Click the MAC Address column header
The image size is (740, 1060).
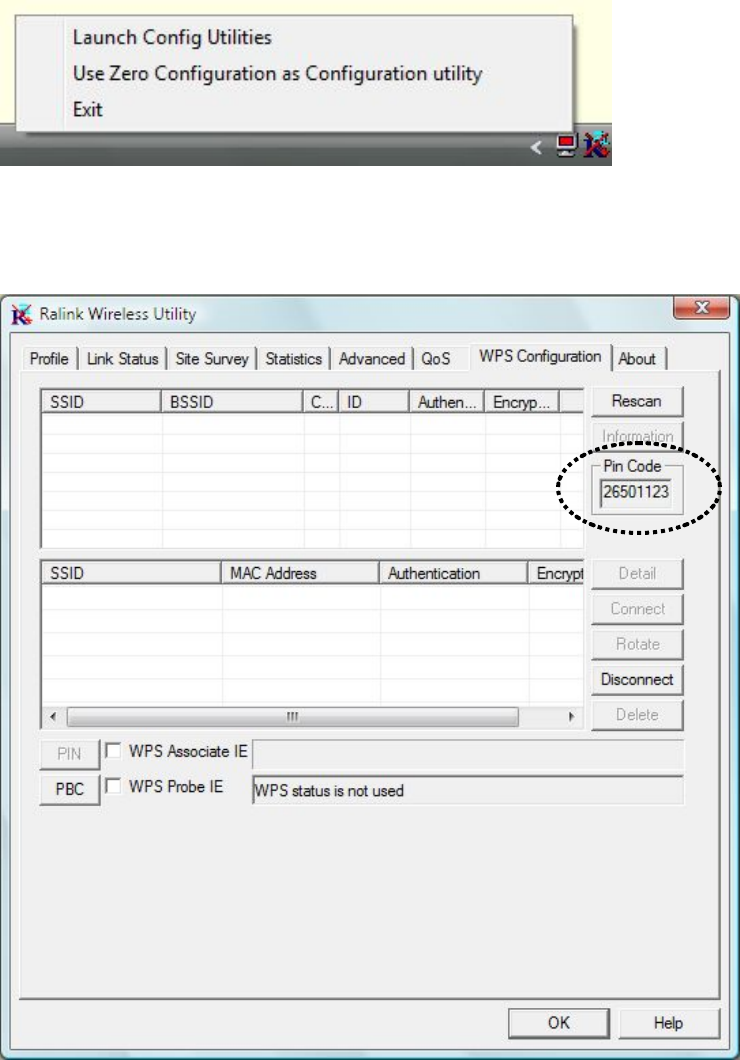300,573
